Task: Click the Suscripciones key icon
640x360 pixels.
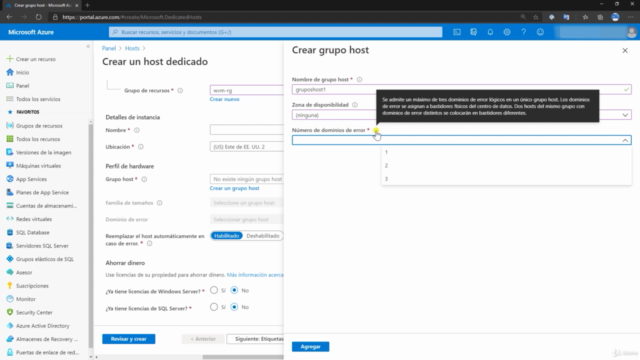Action: (x=10, y=286)
